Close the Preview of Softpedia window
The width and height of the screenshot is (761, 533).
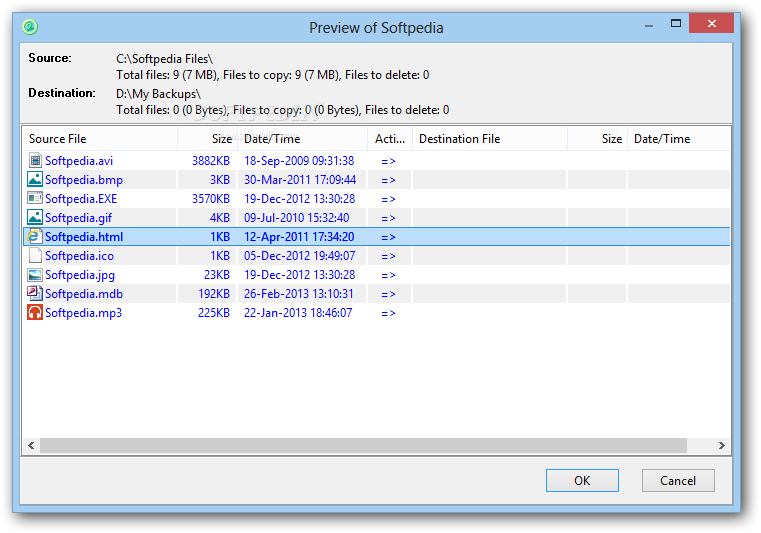coord(711,23)
